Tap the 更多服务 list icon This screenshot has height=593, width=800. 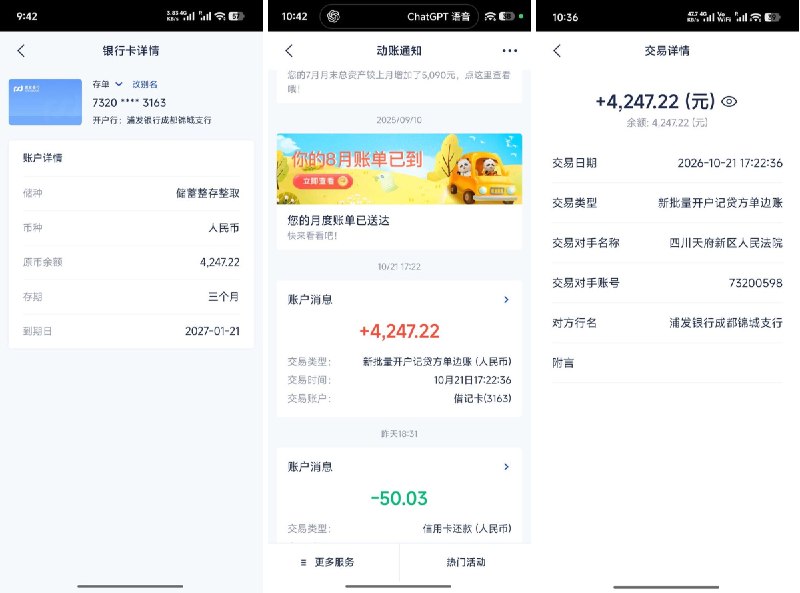click(x=304, y=562)
